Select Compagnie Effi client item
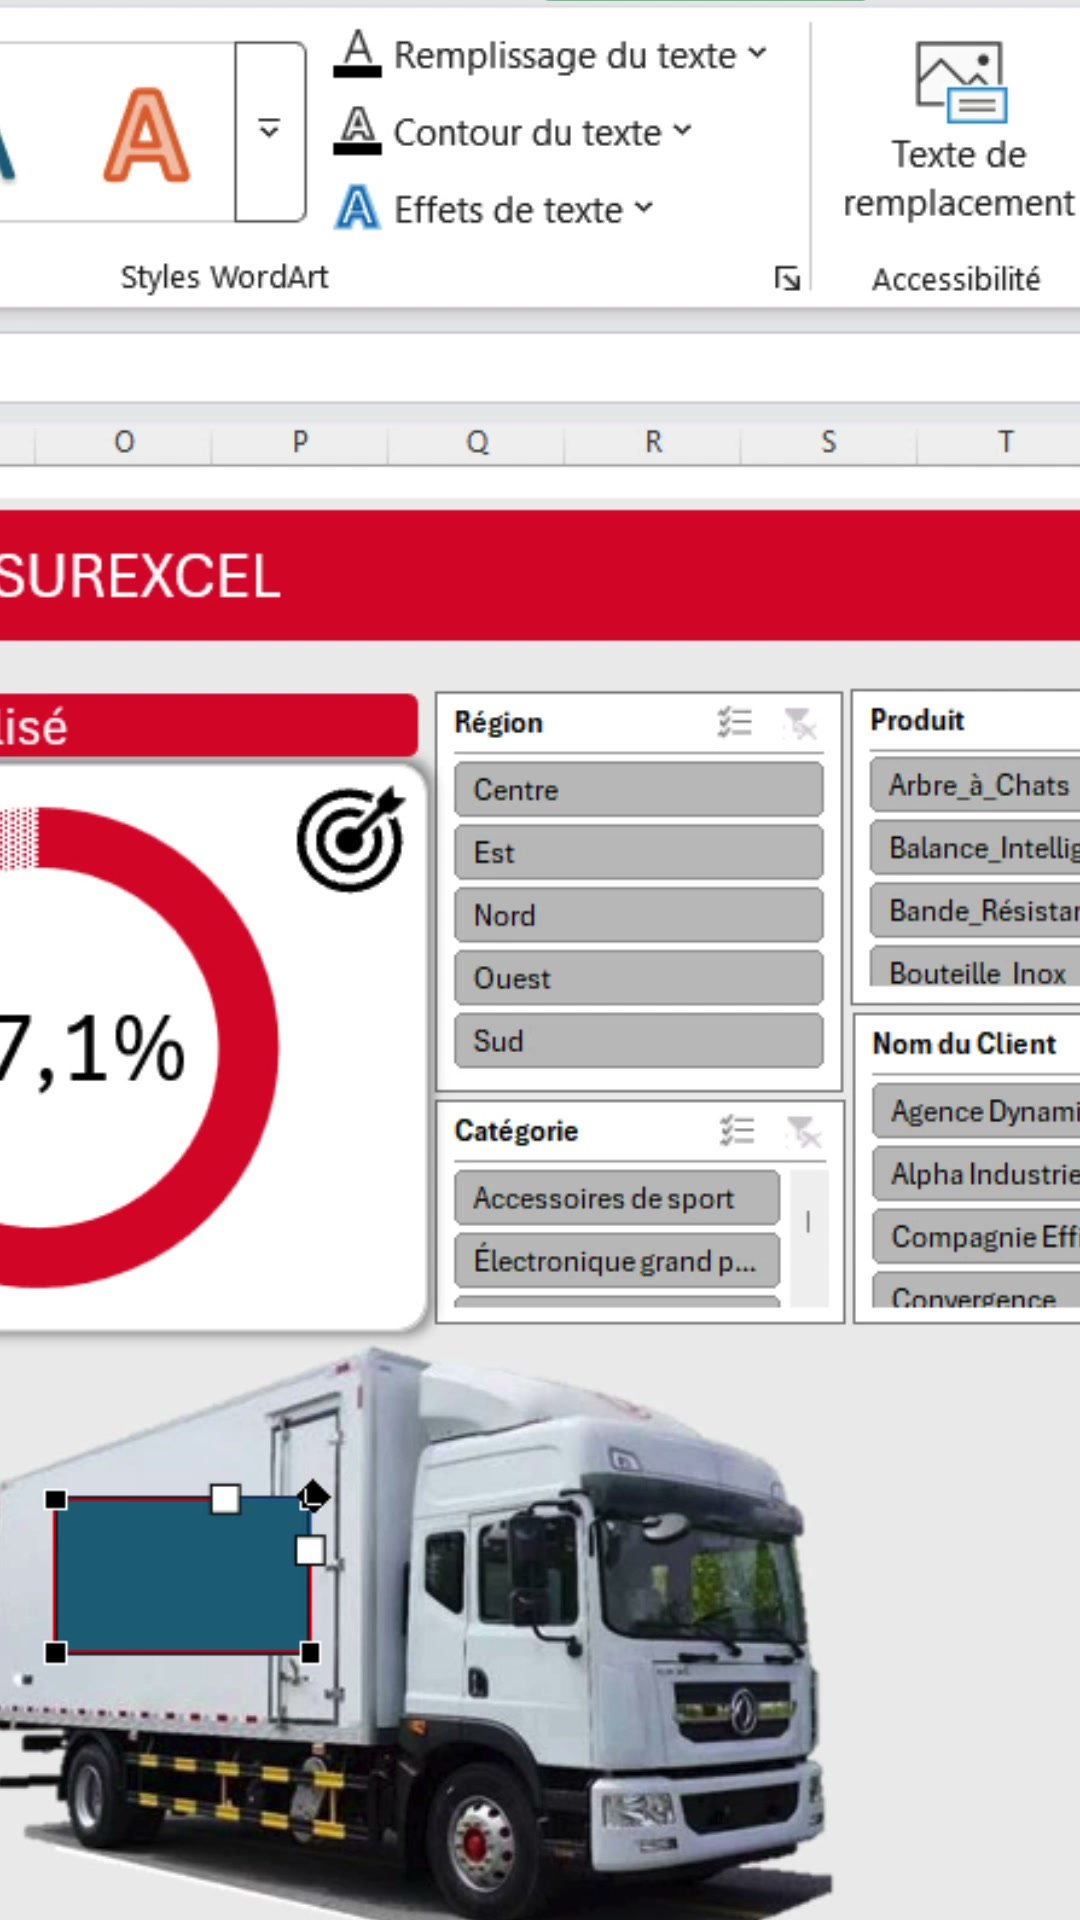The width and height of the screenshot is (1080, 1920). click(977, 1237)
